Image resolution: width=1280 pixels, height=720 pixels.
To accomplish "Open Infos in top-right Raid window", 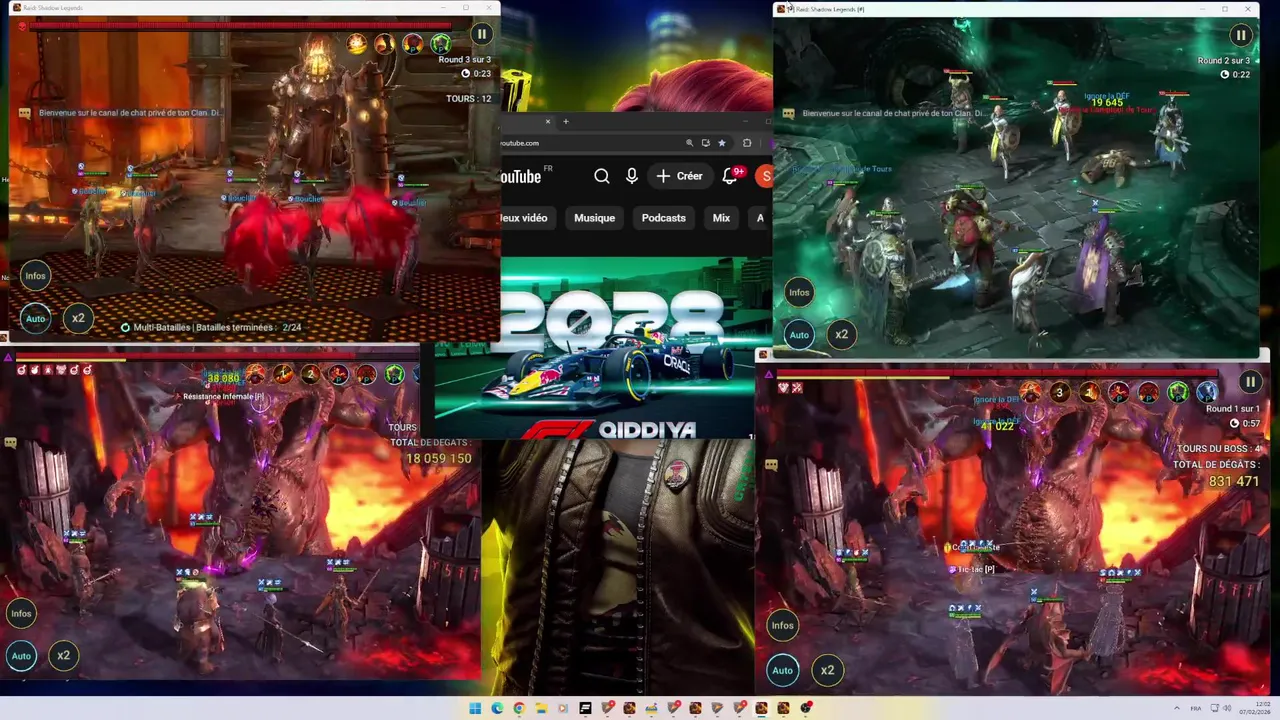I will [799, 292].
